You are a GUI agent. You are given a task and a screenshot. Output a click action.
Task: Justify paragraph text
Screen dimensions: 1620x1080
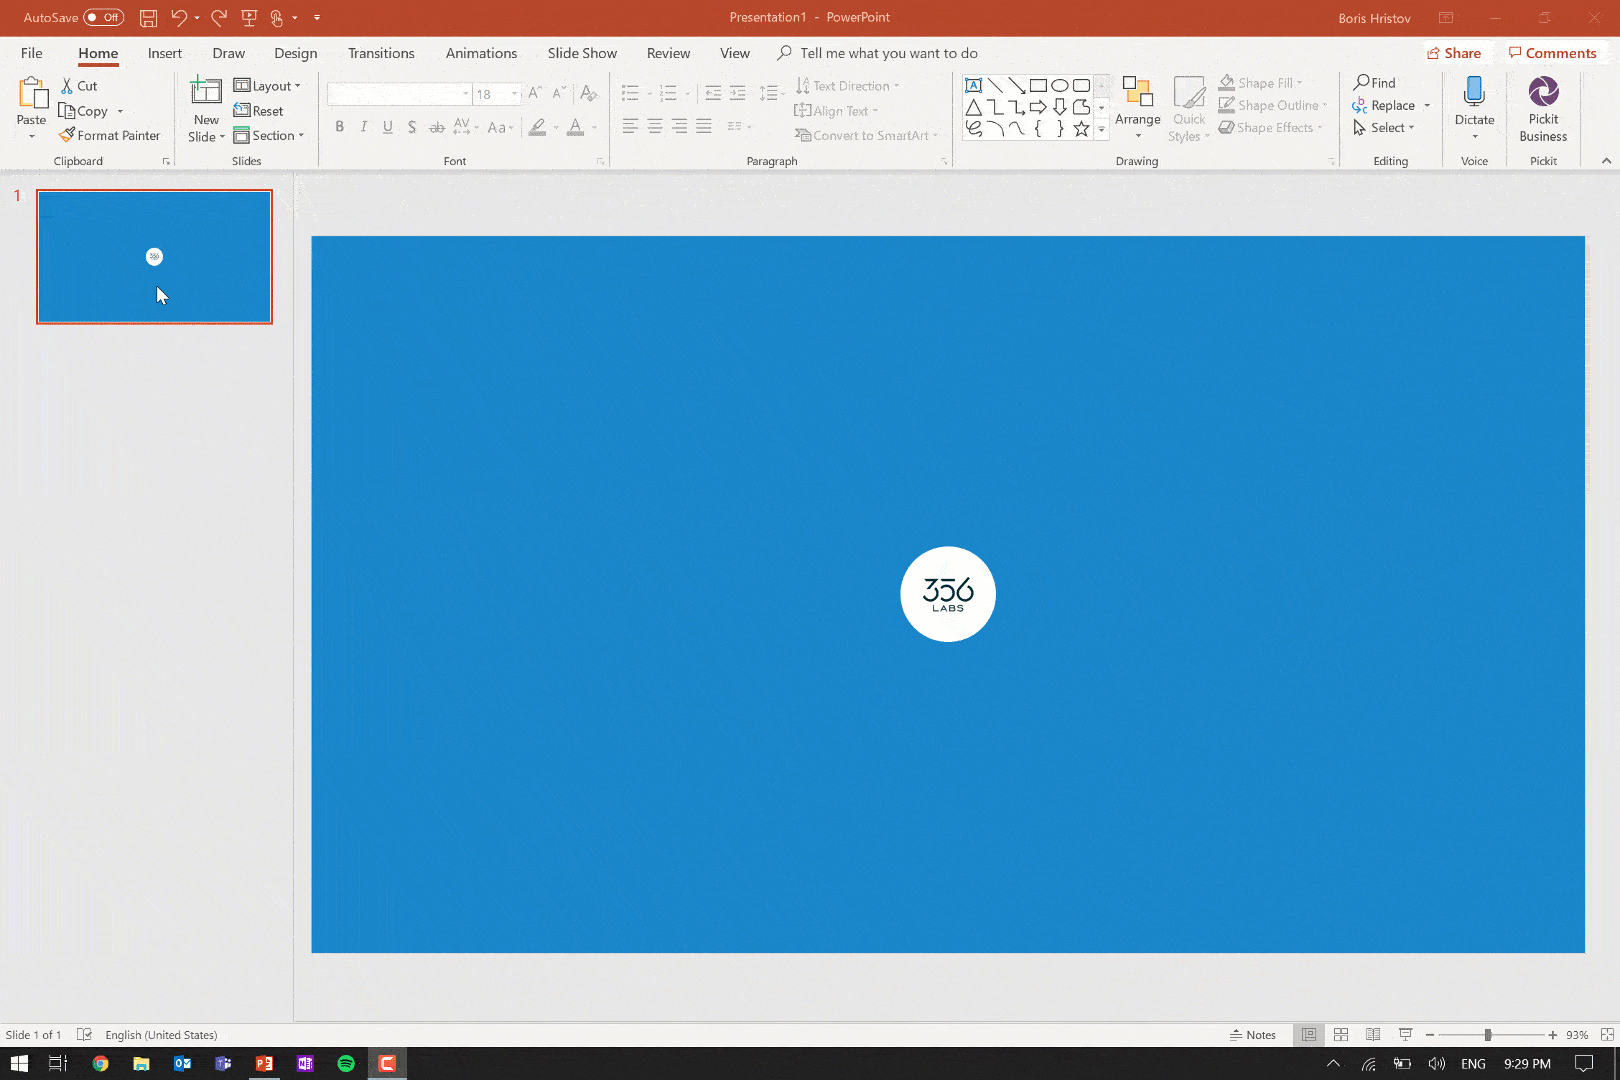(x=704, y=126)
